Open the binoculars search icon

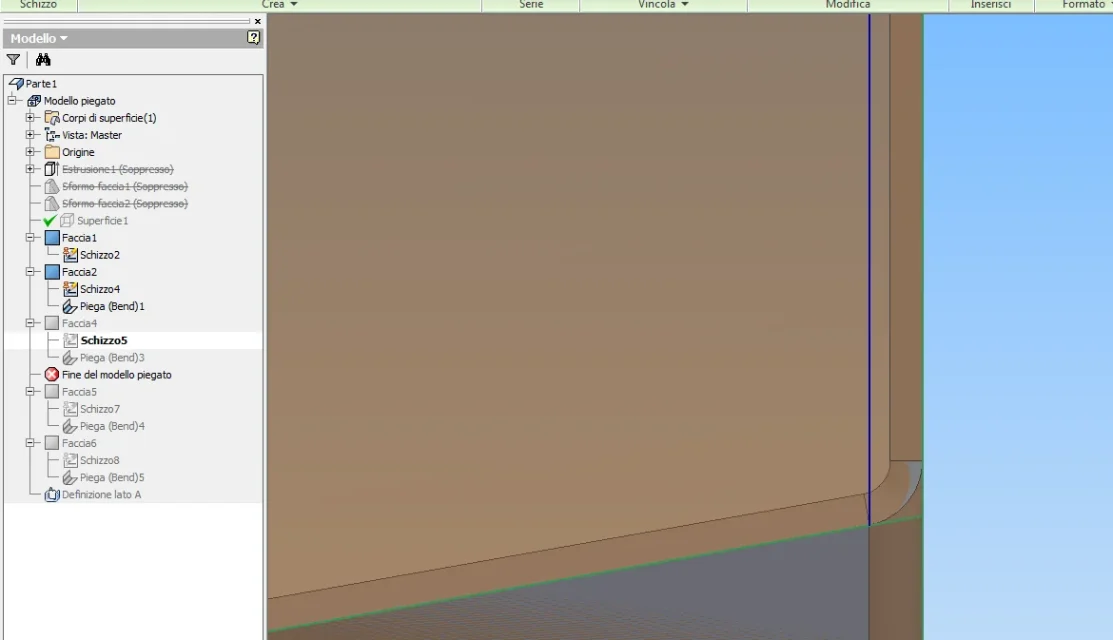click(x=43, y=60)
